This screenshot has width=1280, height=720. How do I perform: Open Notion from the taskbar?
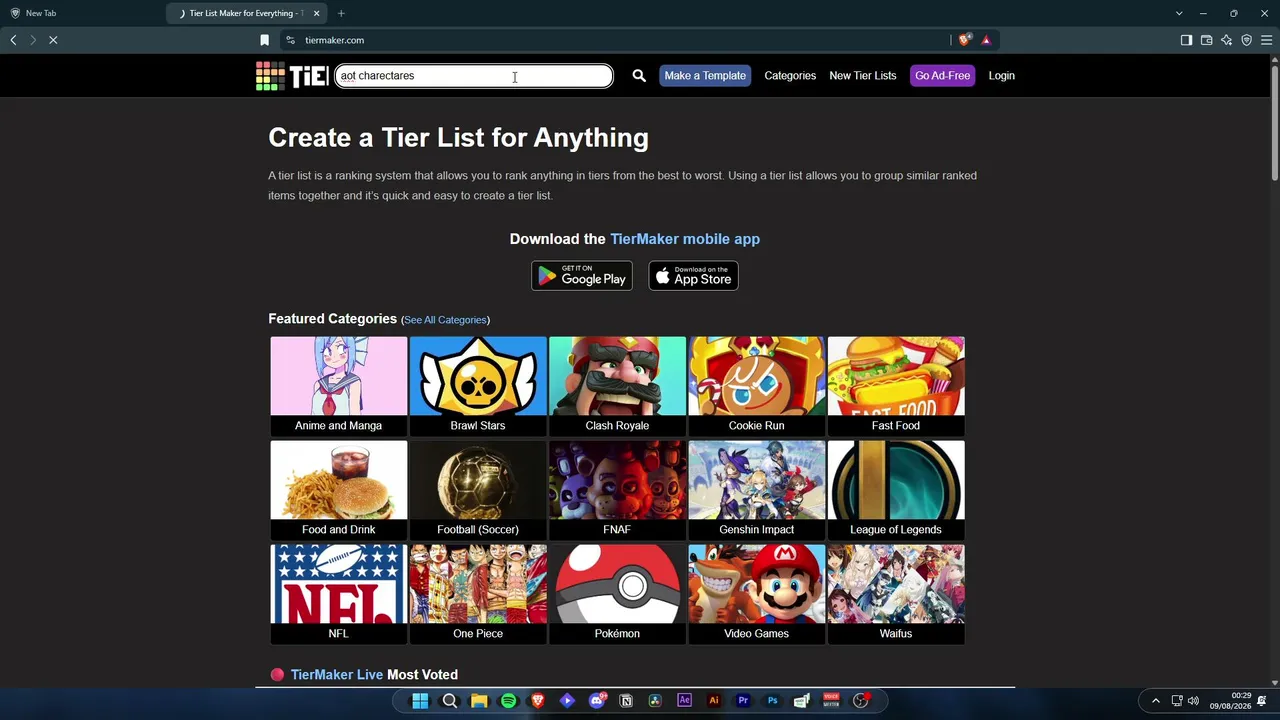click(626, 701)
